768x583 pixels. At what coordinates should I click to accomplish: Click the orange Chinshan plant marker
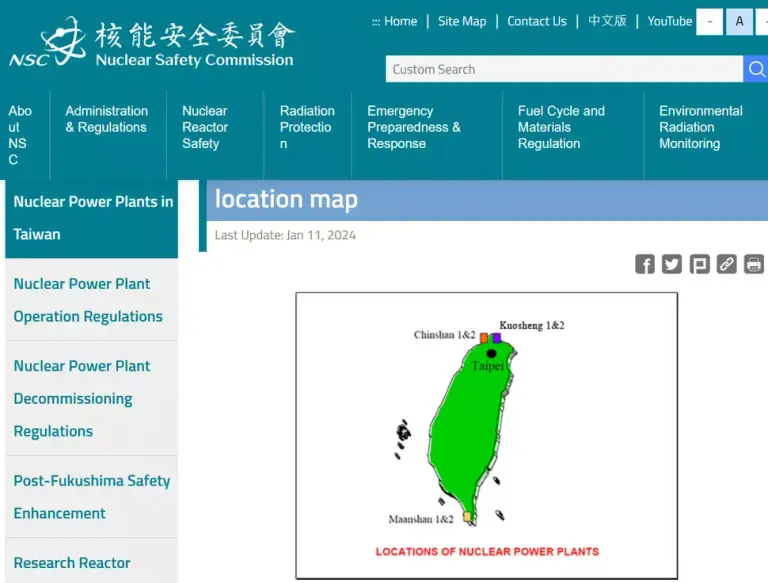pyautogui.click(x=484, y=338)
